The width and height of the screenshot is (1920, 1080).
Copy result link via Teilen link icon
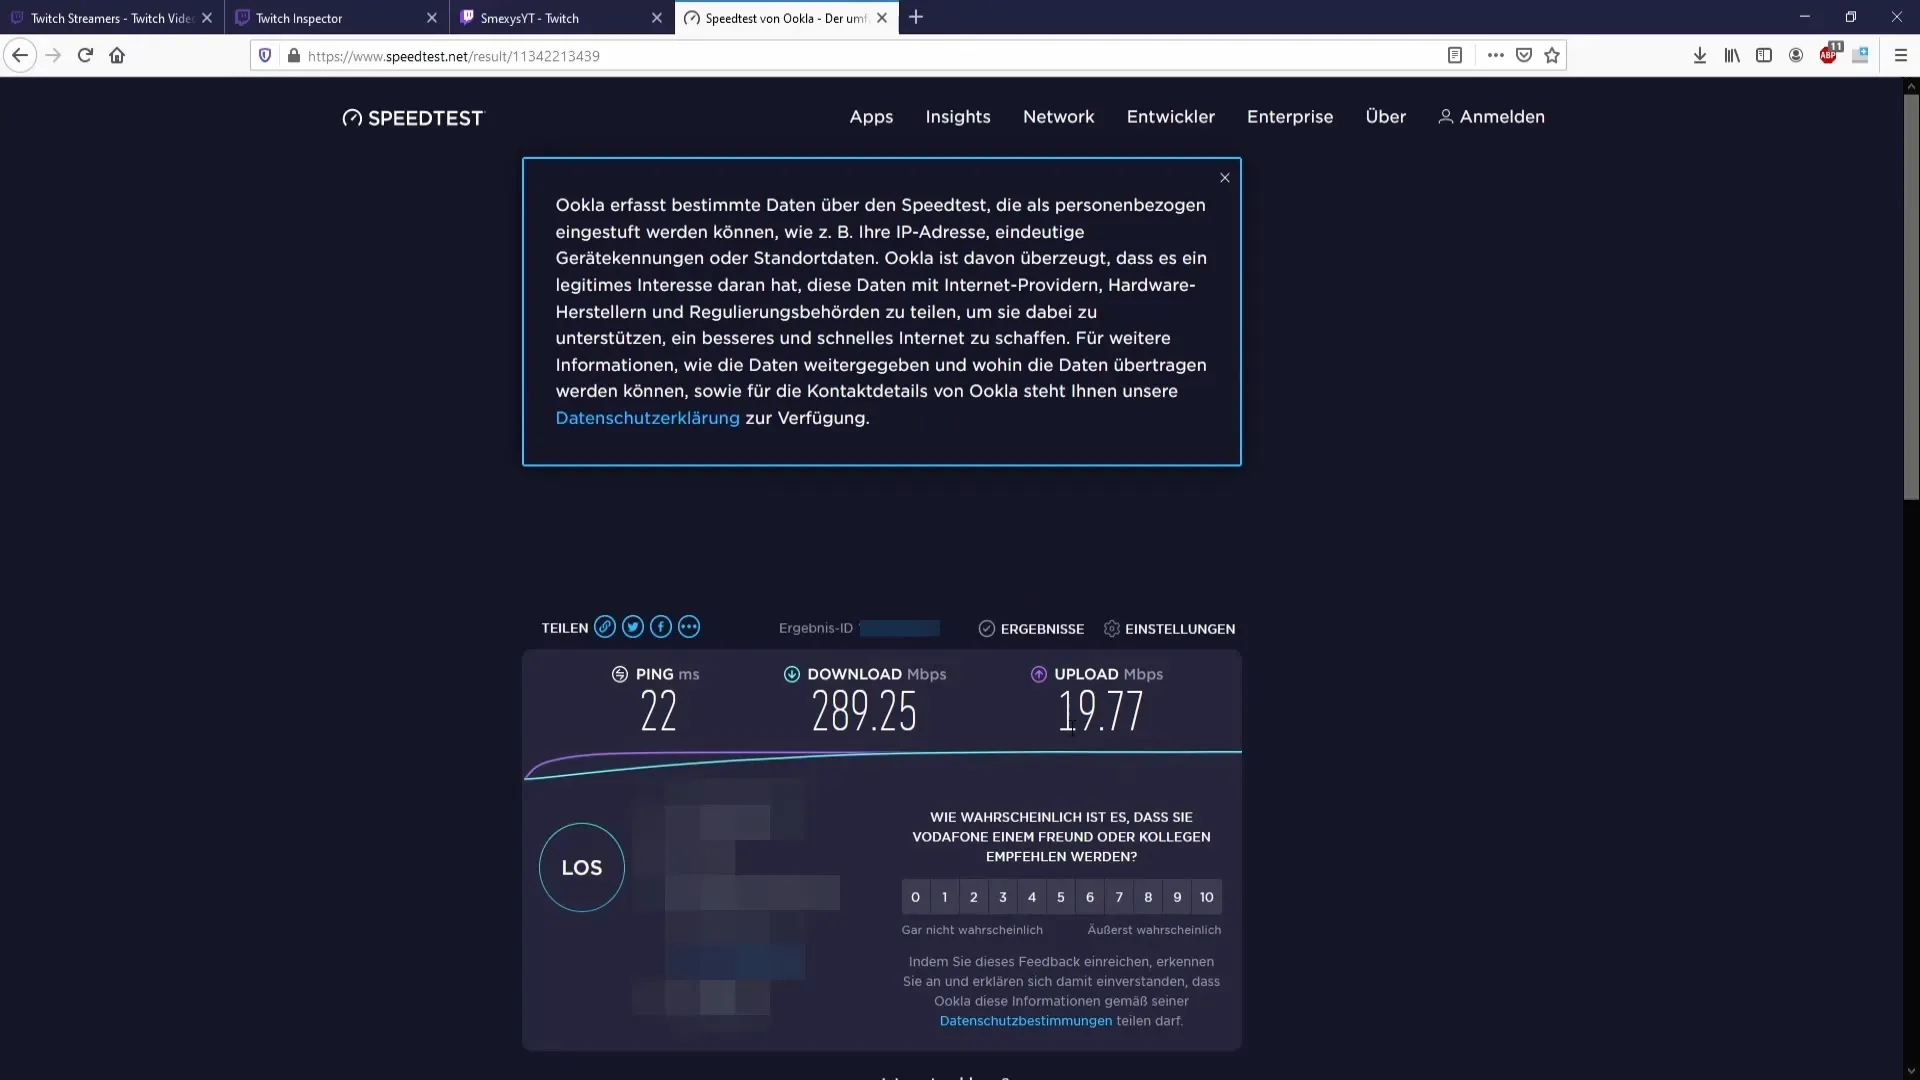(604, 627)
